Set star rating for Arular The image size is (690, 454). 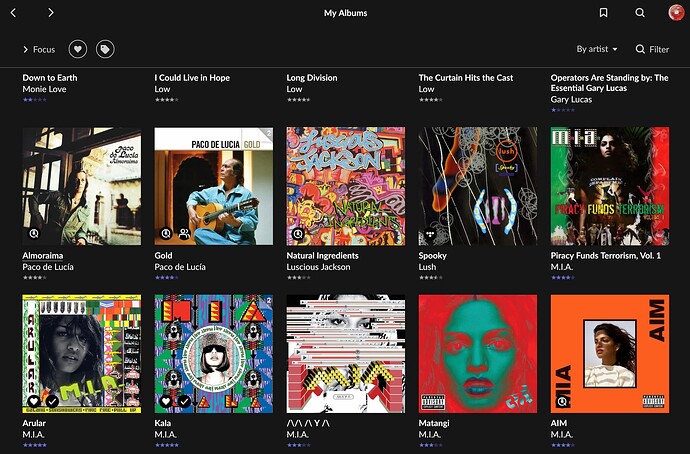(34, 445)
